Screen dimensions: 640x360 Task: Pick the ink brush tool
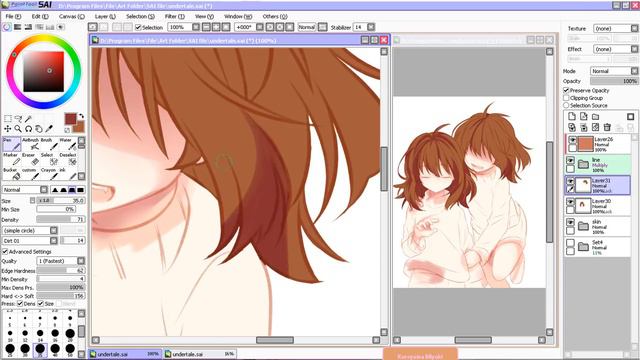click(67, 174)
